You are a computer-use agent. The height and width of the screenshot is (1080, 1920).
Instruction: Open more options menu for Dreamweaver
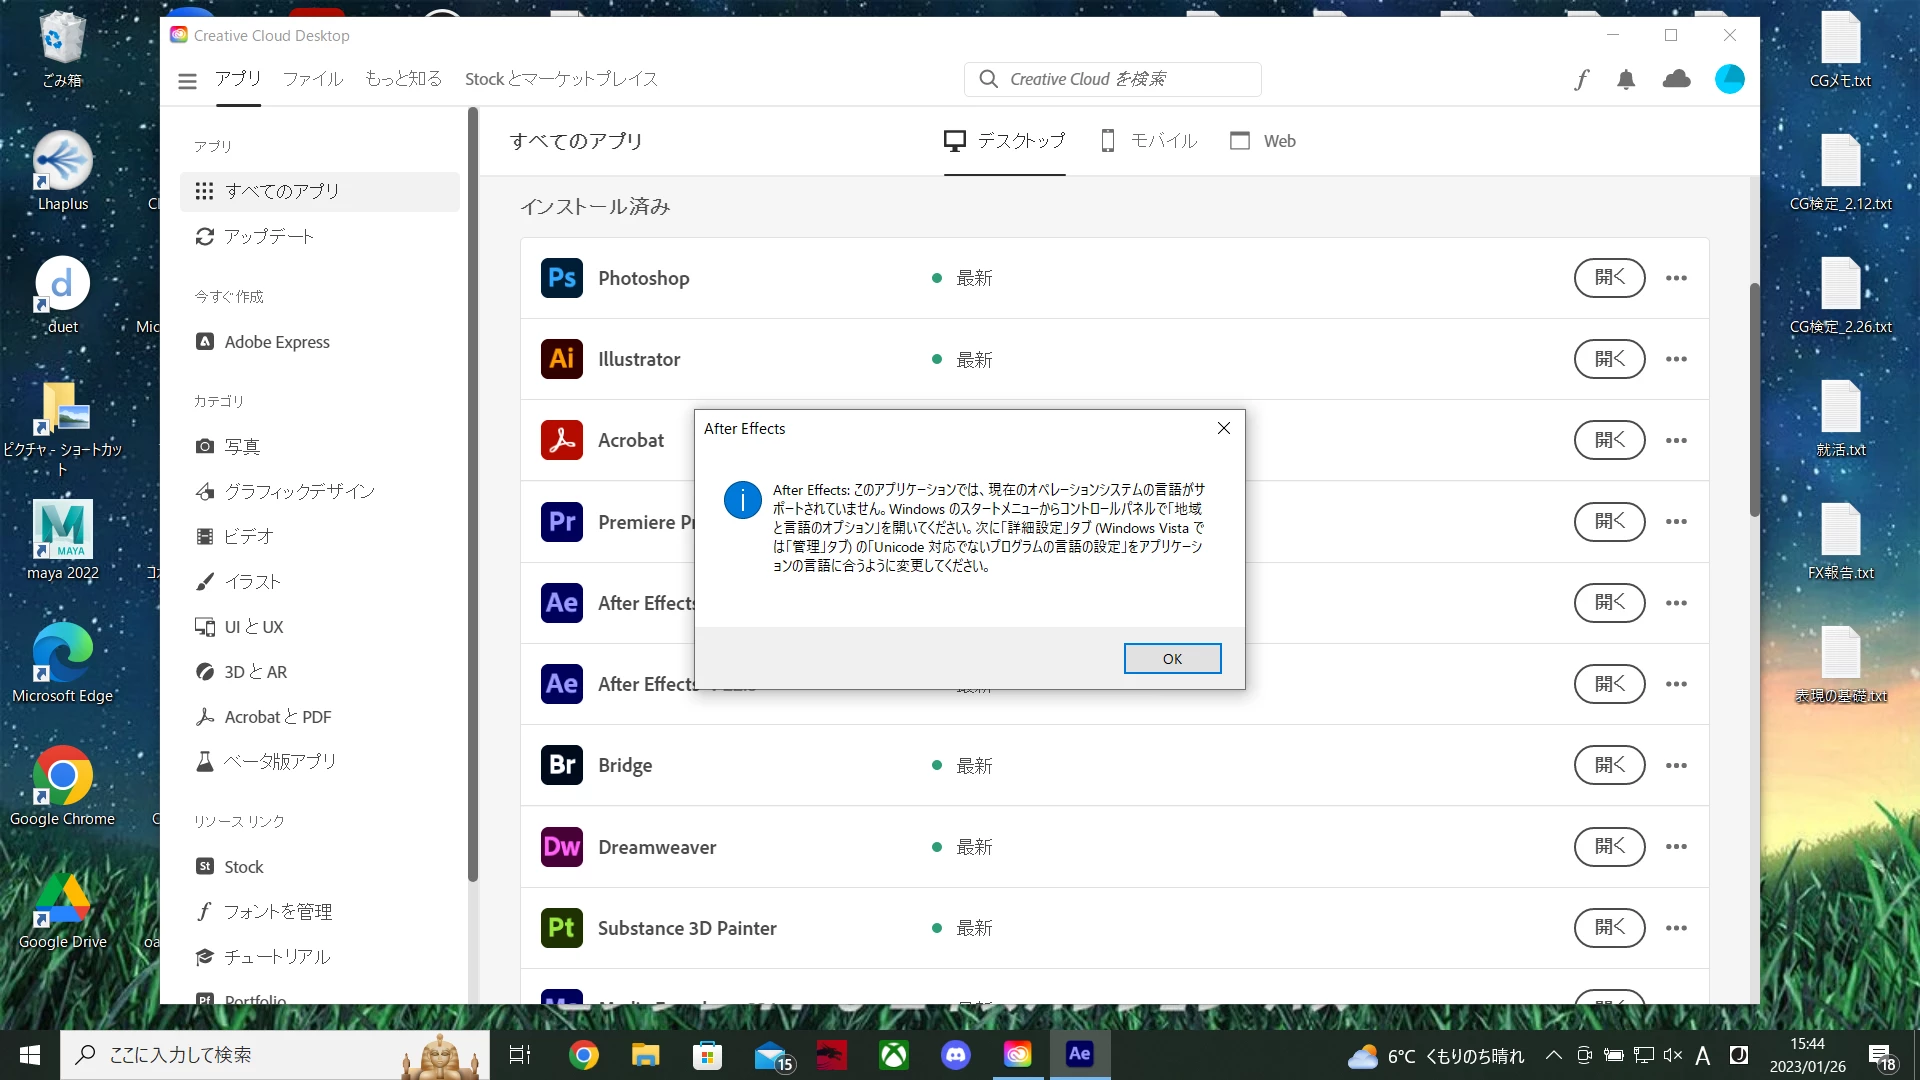[x=1676, y=847]
